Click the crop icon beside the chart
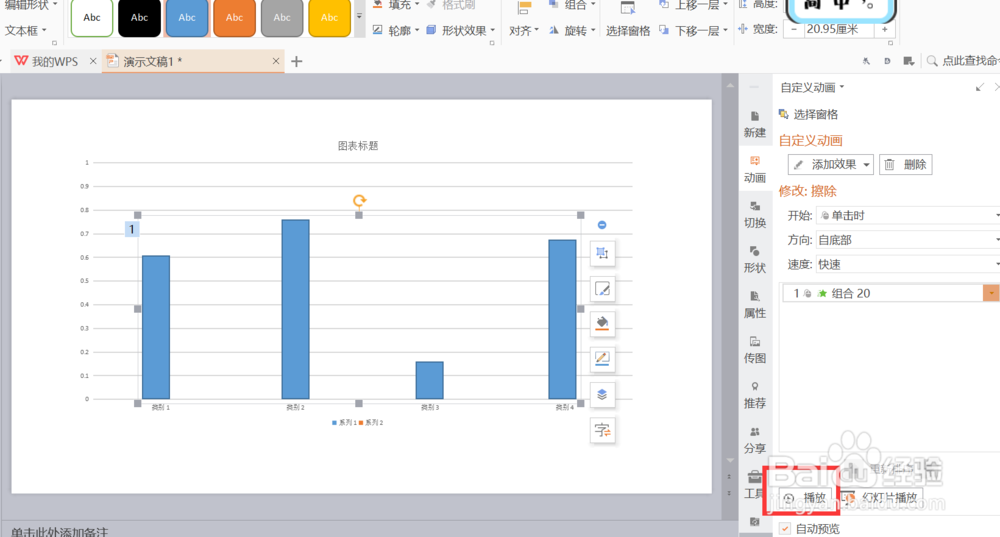 [x=602, y=253]
